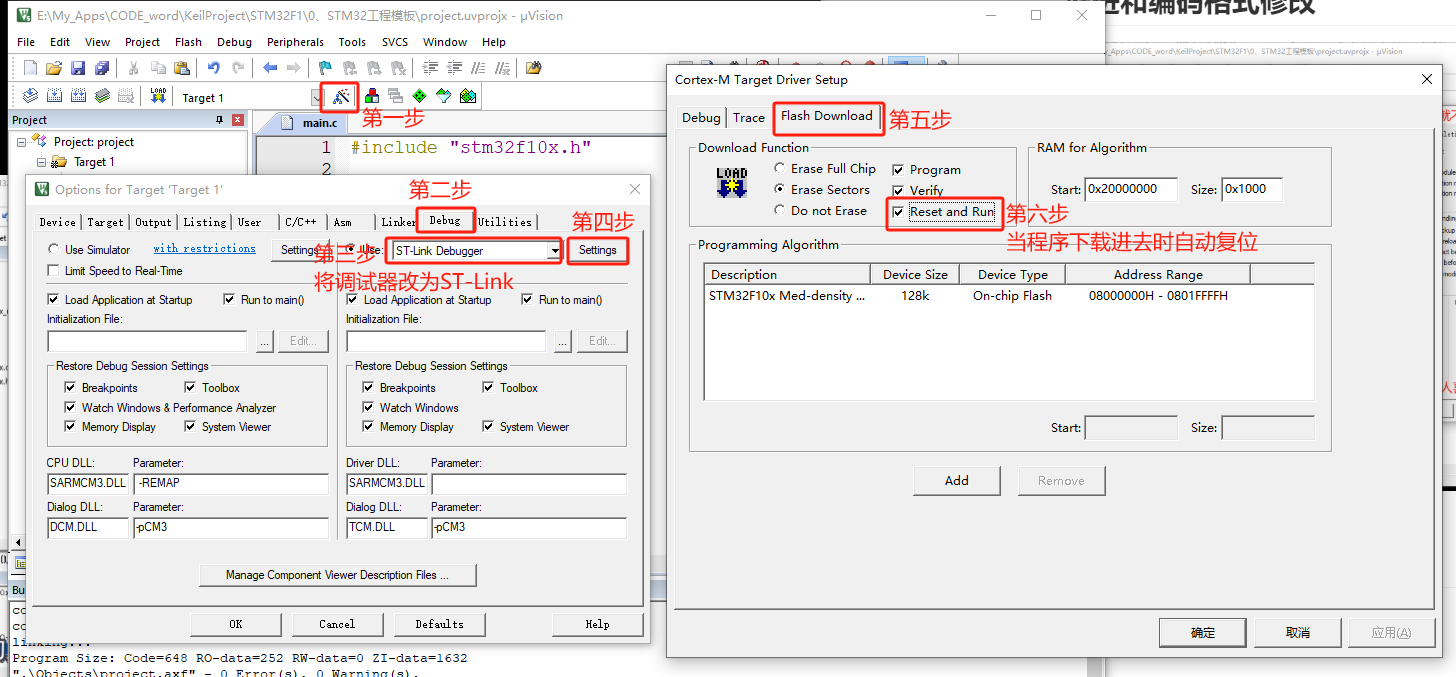The width and height of the screenshot is (1456, 677).
Task: Open Batch Build from the toolbar
Action: 102,96
